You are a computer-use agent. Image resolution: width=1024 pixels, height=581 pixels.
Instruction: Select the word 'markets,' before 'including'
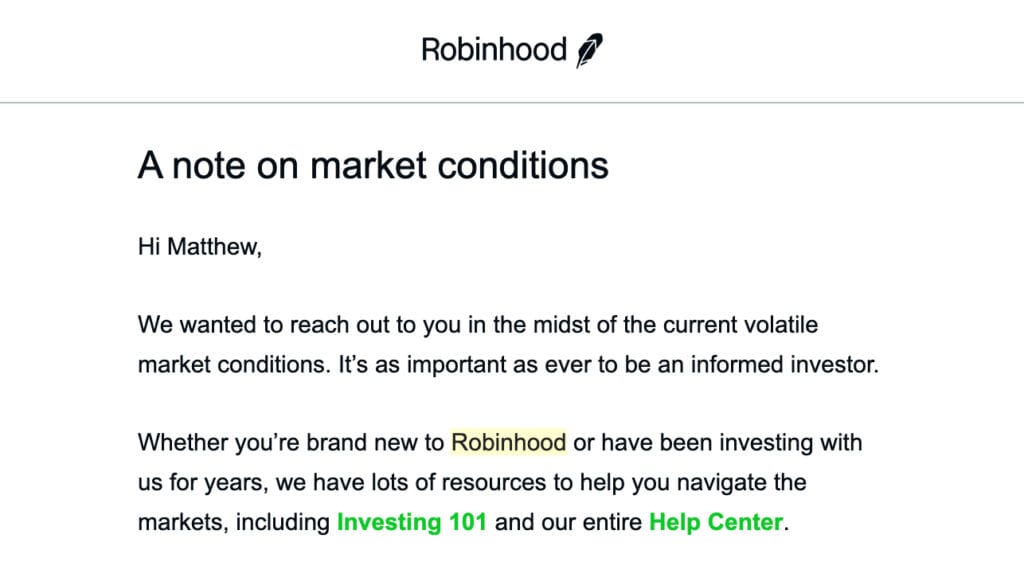[x=183, y=522]
